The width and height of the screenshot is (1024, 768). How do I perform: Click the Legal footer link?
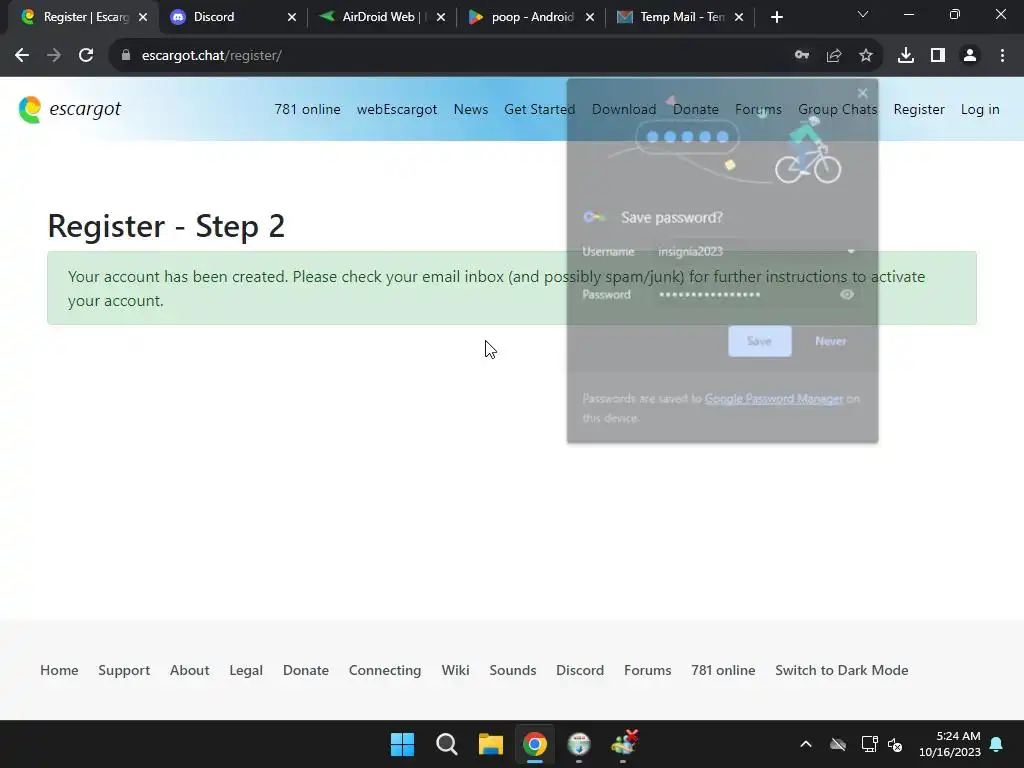click(x=246, y=670)
